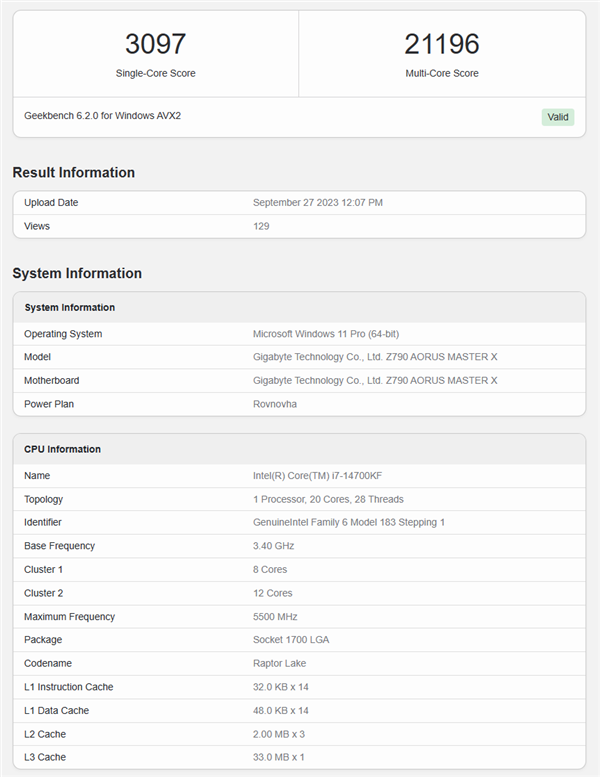
Task: Click the 3097 single-core score value
Action: click(x=155, y=44)
